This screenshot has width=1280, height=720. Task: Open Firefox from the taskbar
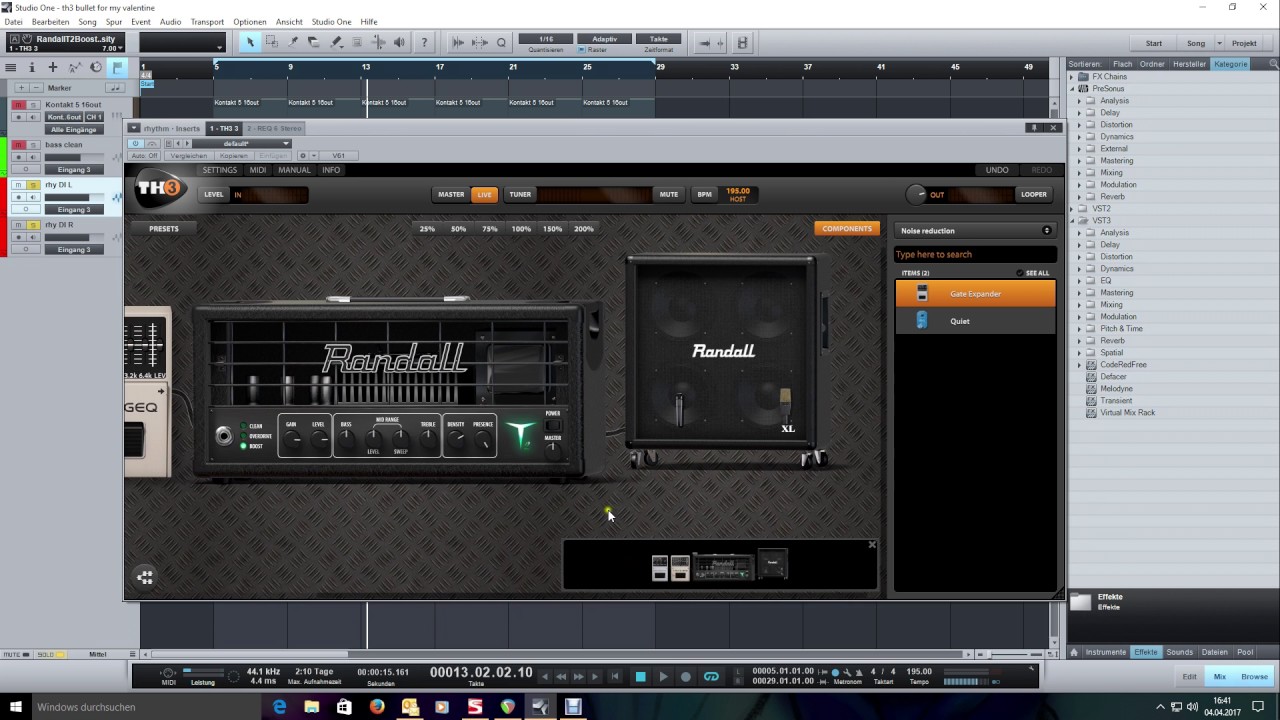pyautogui.click(x=377, y=707)
